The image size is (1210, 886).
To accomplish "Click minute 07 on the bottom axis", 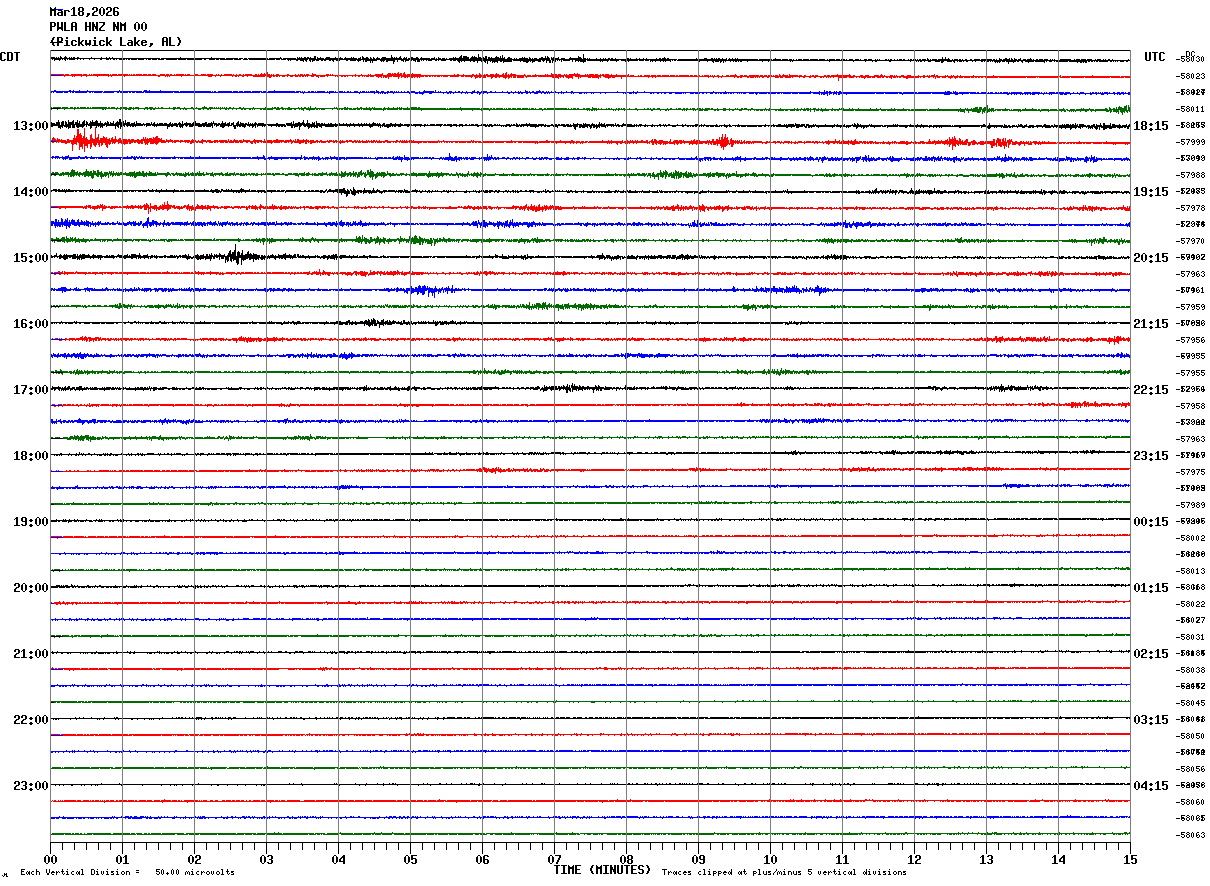I will click(x=554, y=859).
